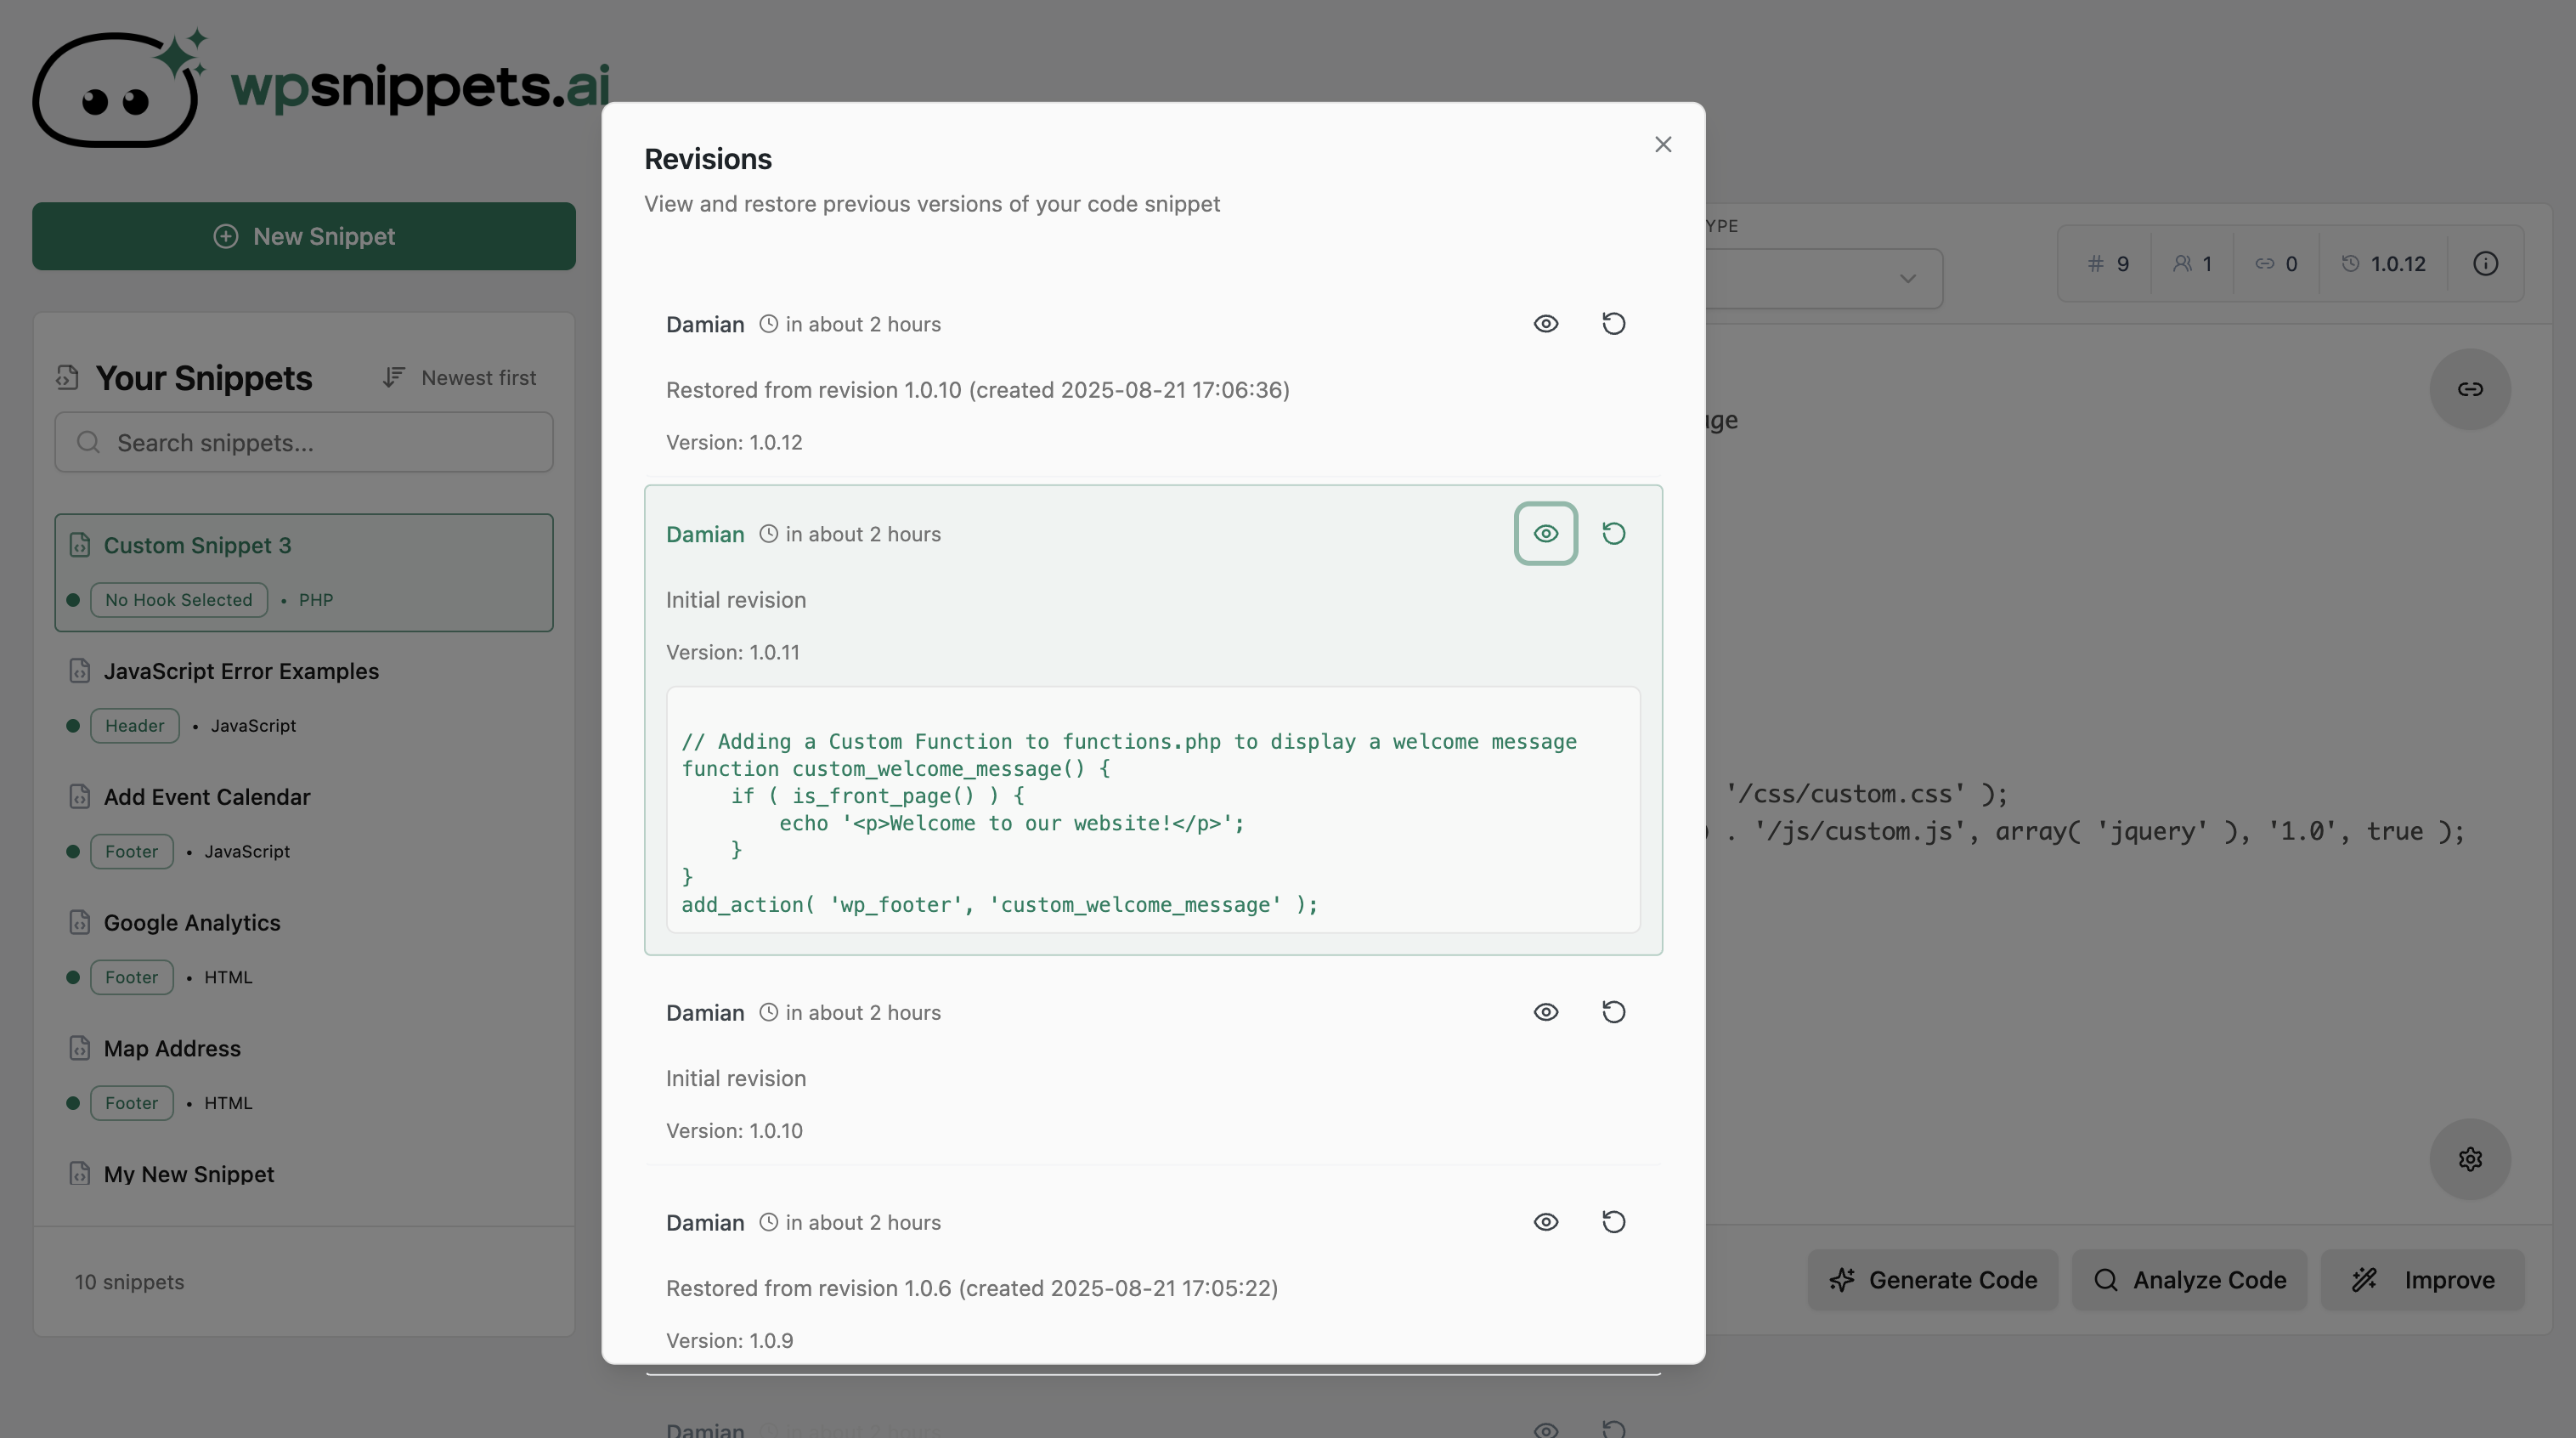Viewport: 2576px width, 1438px height.
Task: Restore revision version 1.0.10
Action: [x=1613, y=1012]
